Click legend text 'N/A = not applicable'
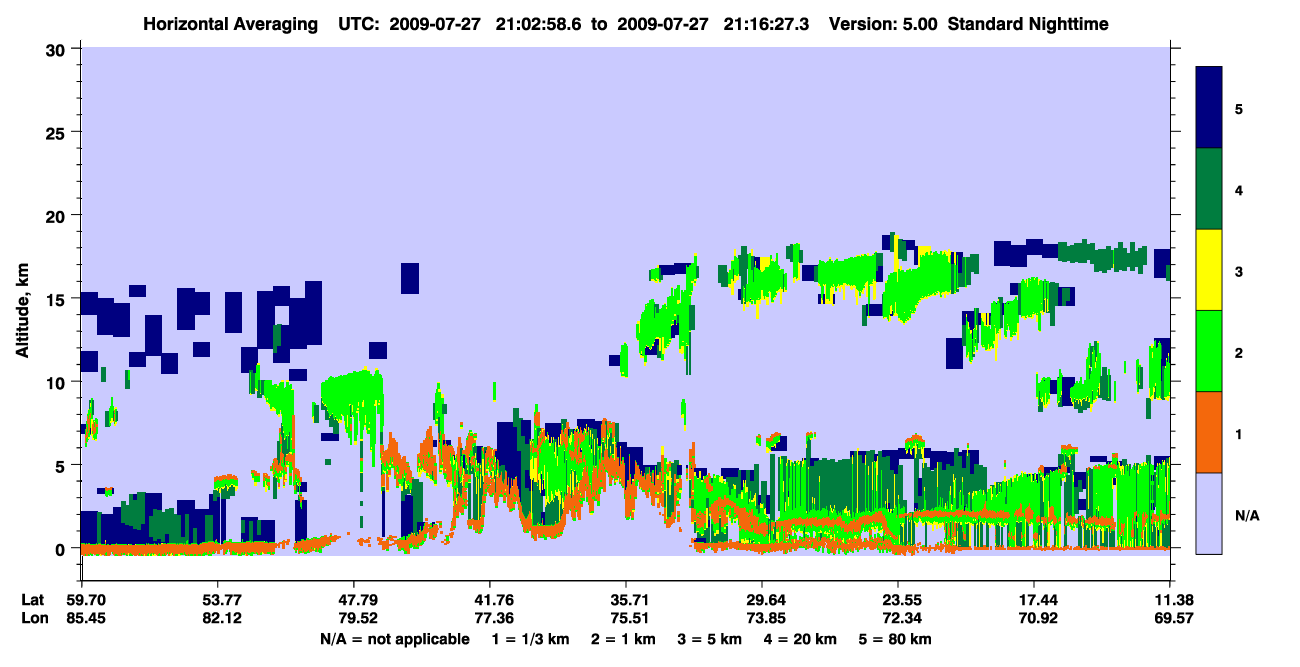The image size is (1300, 667). click(x=394, y=639)
